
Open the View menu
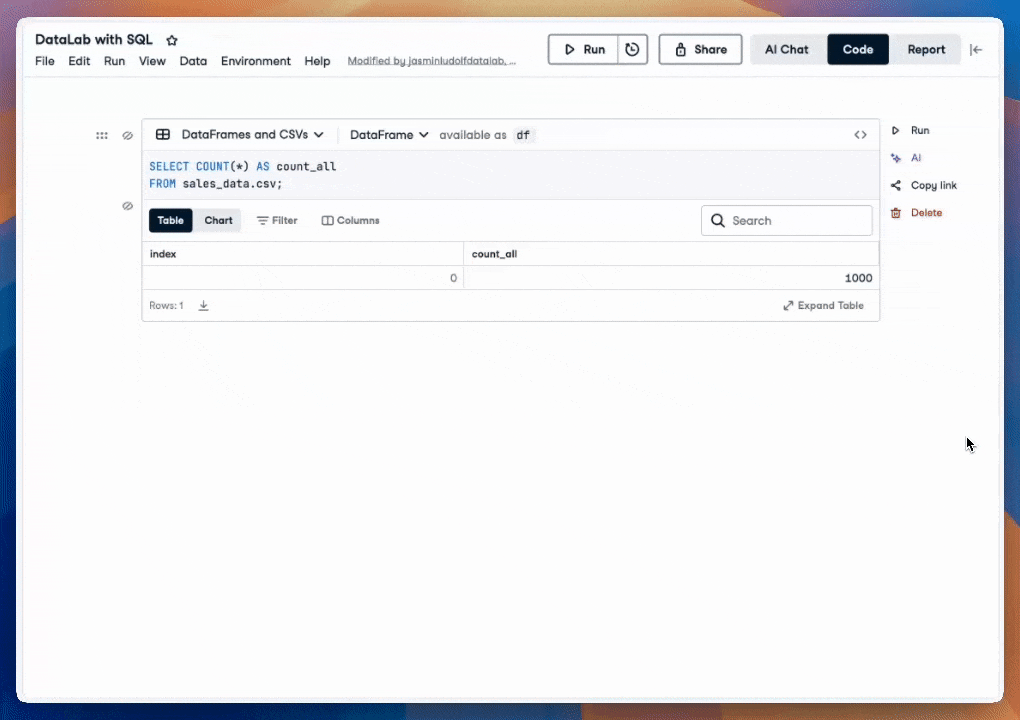coord(152,60)
